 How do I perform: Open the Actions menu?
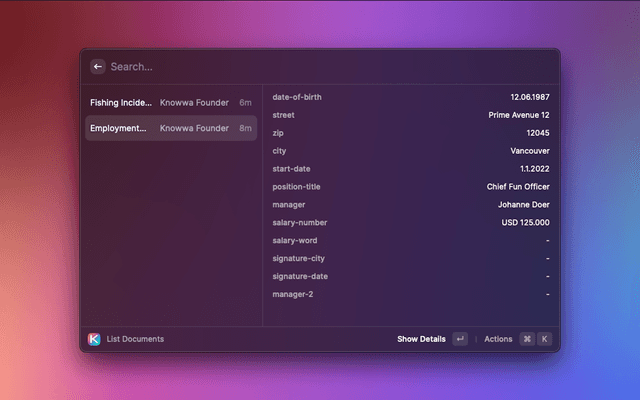click(498, 339)
